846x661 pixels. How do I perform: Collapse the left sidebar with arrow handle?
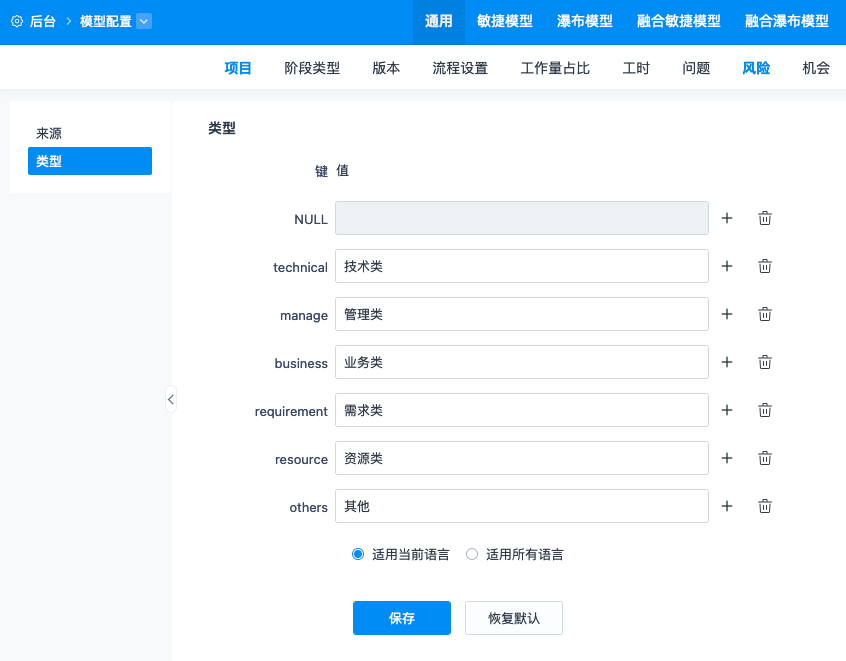coord(171,400)
